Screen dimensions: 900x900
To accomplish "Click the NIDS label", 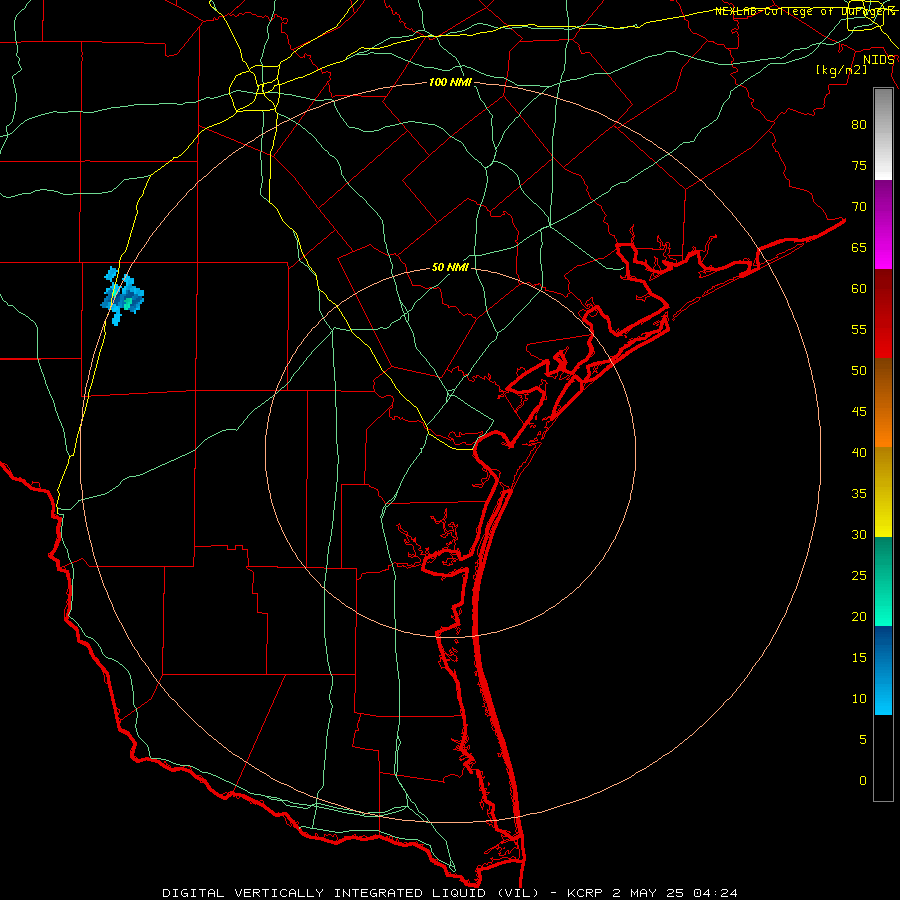I will [879, 60].
